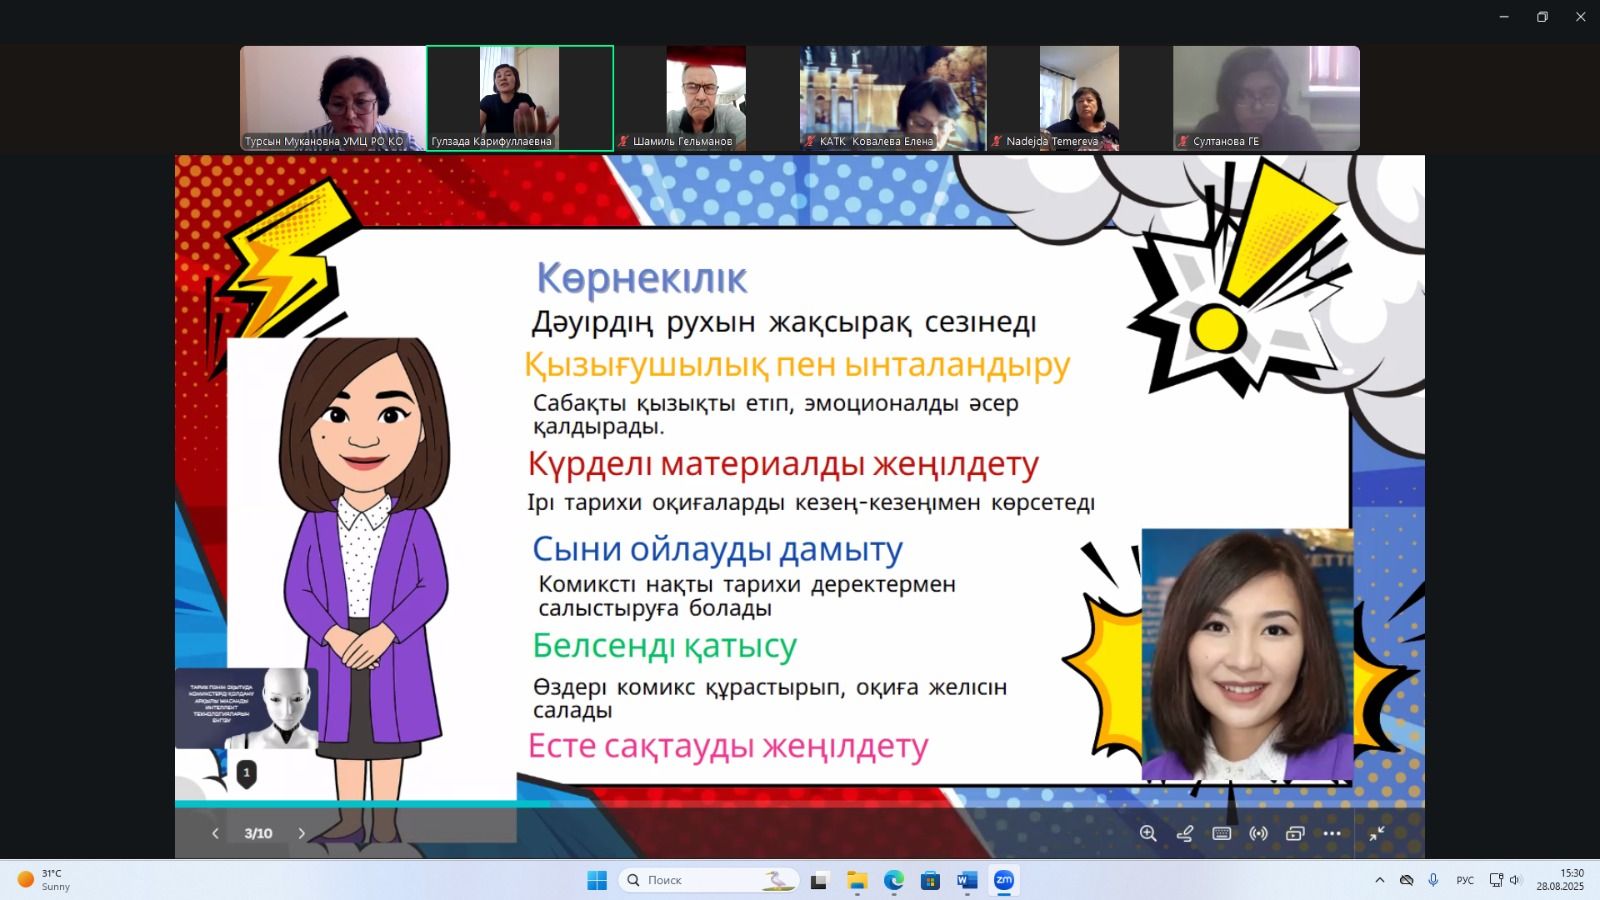Open the slideshow autoplay icon
Viewport: 1600px width, 900px height.
(1295, 833)
